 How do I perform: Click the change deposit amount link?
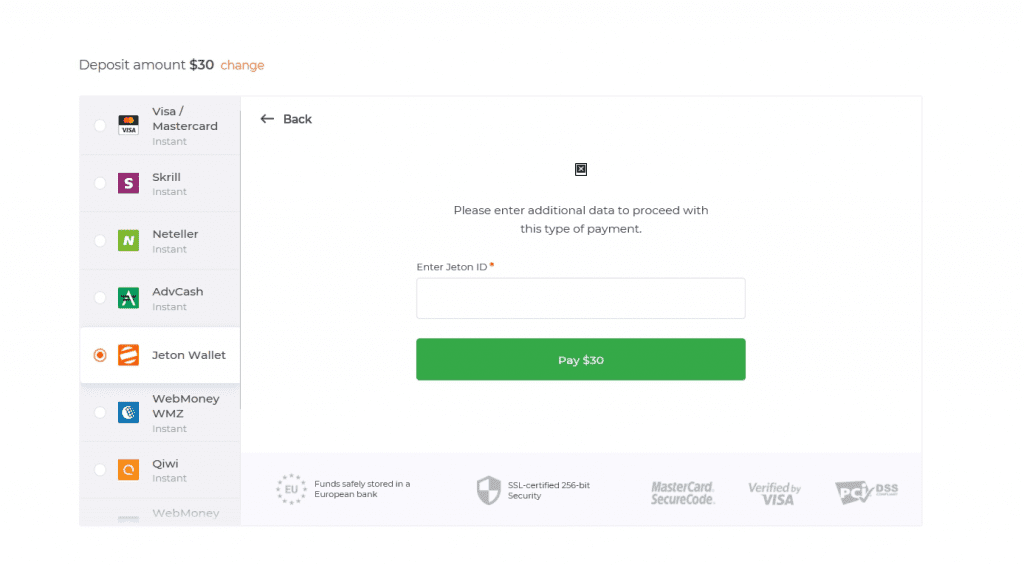tap(242, 65)
